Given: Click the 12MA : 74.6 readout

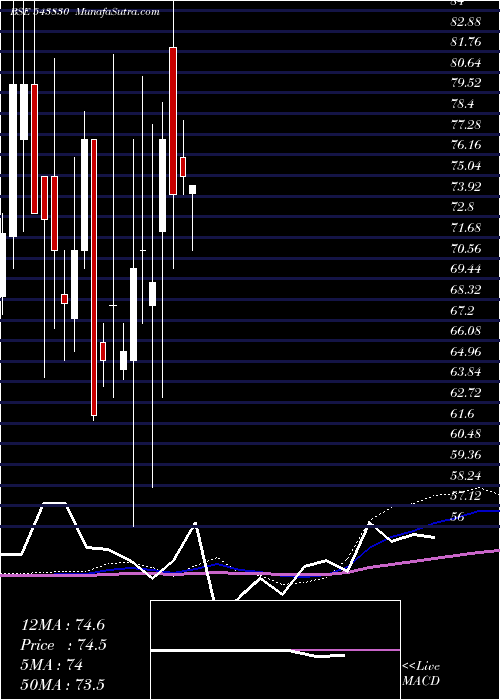Looking at the screenshot, I should tap(63, 625).
